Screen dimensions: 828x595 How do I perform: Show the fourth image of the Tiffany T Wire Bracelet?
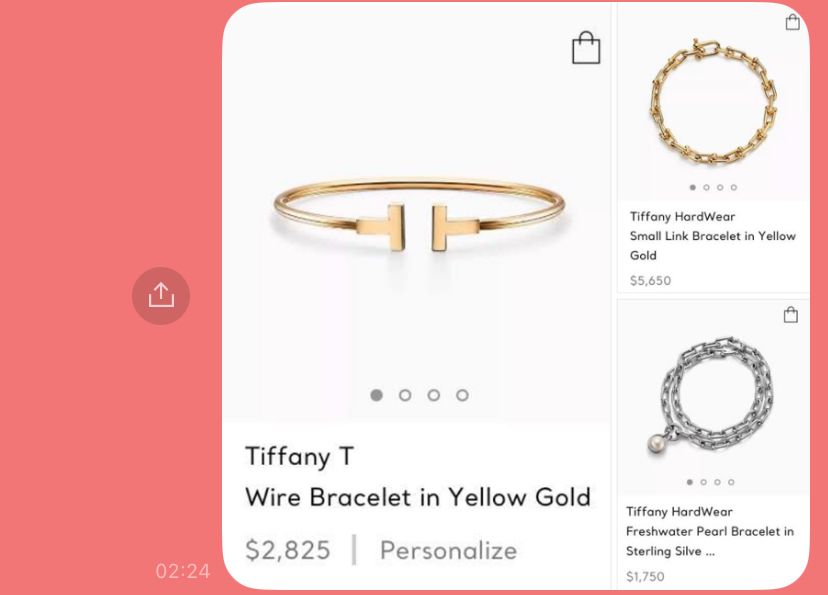click(x=462, y=395)
